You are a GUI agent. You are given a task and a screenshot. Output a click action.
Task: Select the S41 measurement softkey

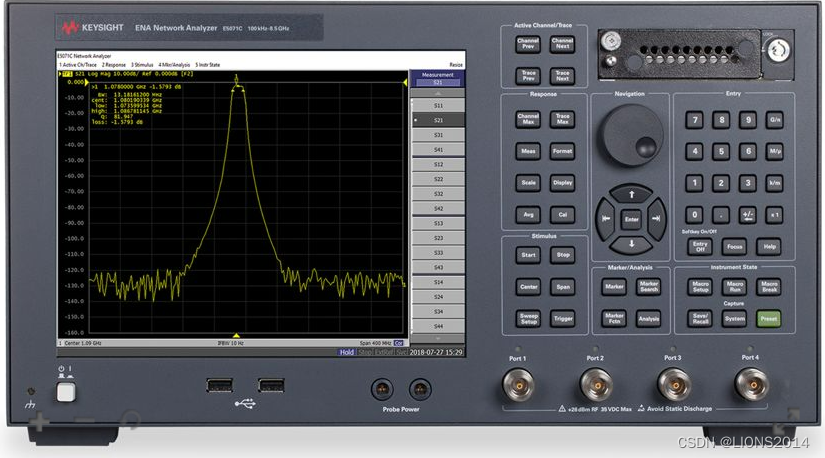click(438, 150)
